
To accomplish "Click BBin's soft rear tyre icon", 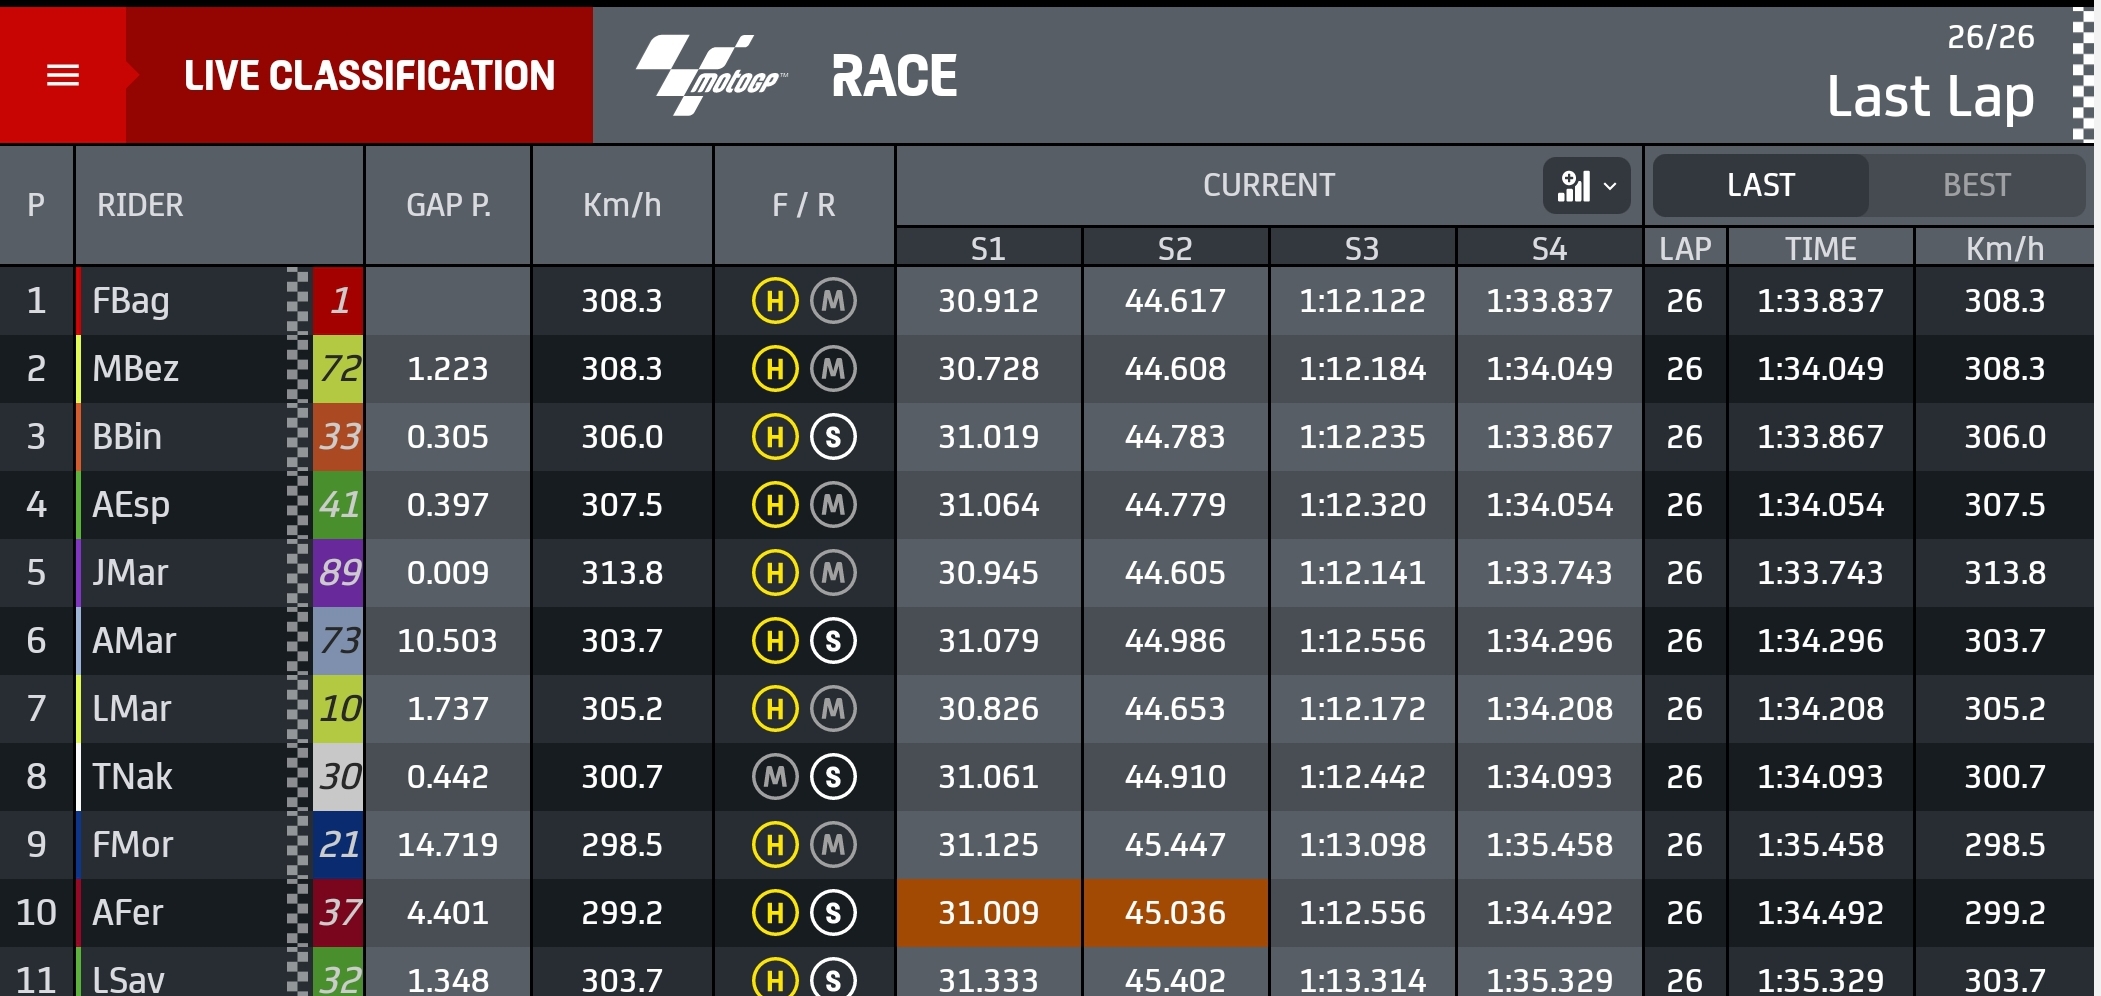I will coord(833,437).
